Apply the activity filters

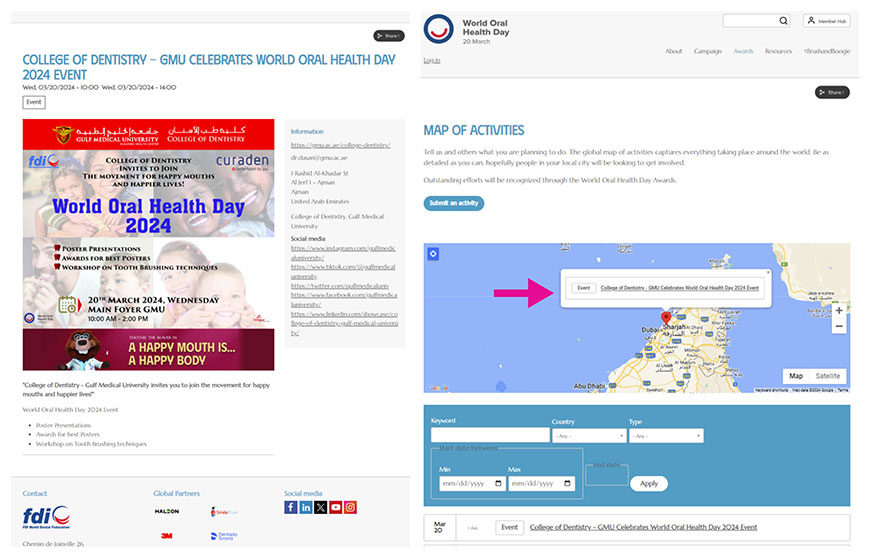point(649,483)
